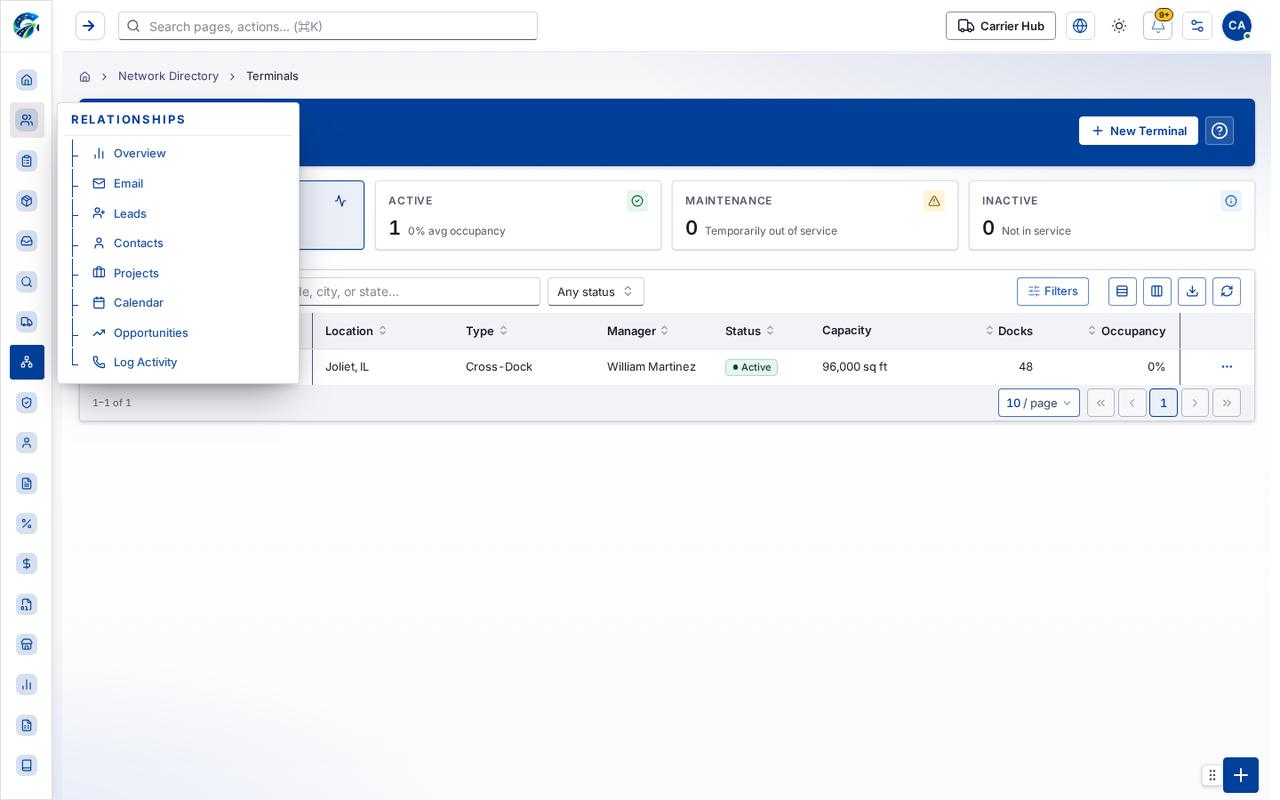Focus the global search pages field
Screen dimensions: 1280x800
pyautogui.click(x=328, y=26)
